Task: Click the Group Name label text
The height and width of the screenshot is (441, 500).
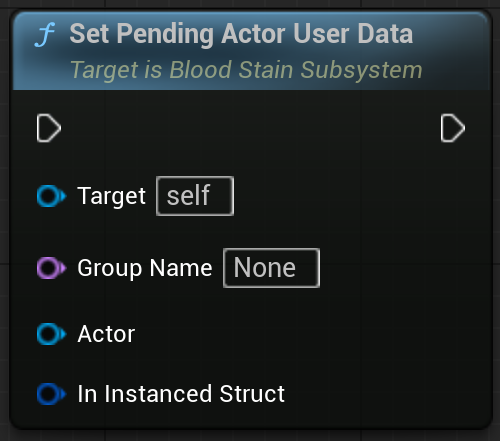Action: tap(145, 268)
